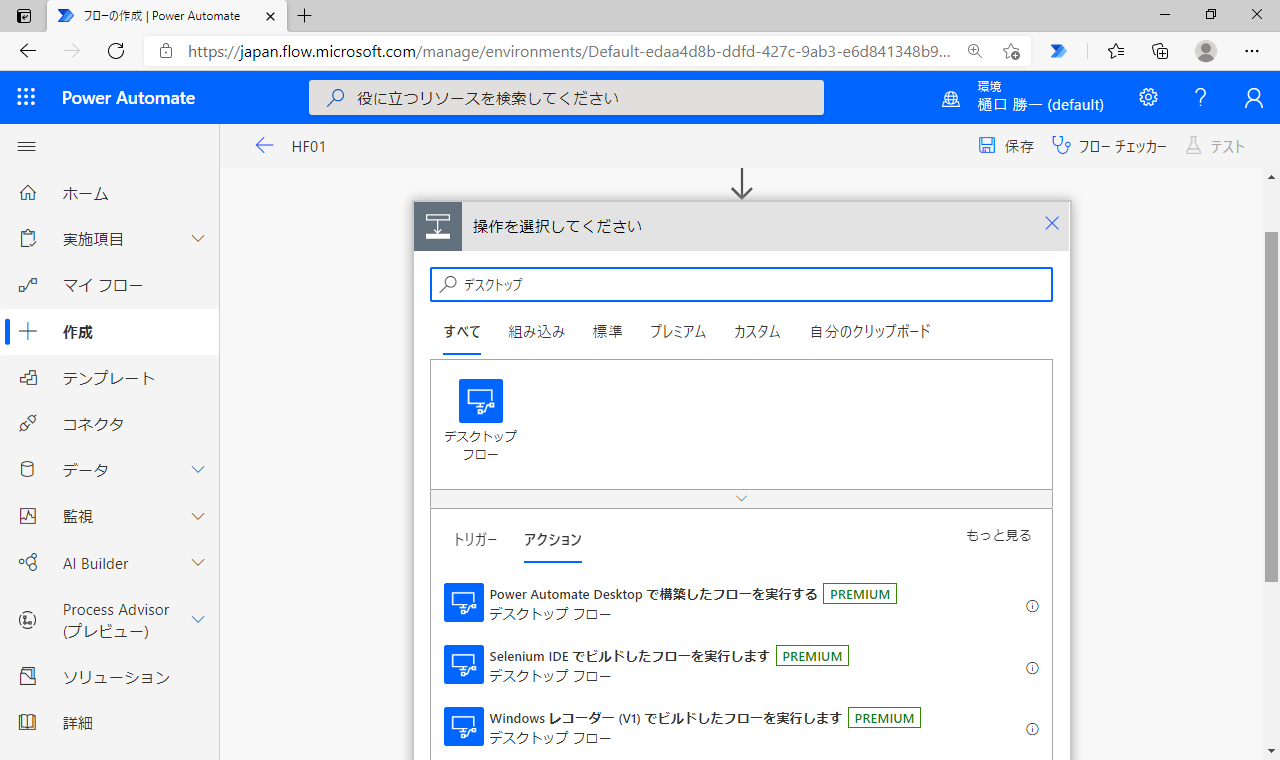The width and height of the screenshot is (1280, 760).
Task: Click the ソリューション icon in sidebar
Action: 28,677
